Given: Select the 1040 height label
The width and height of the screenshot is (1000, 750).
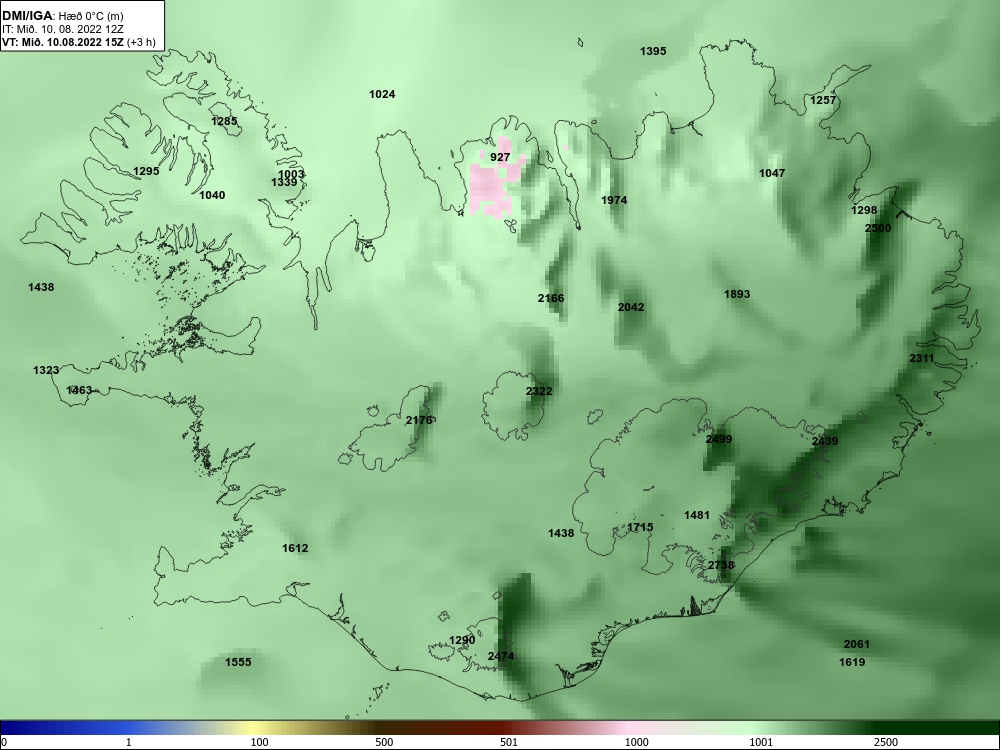Looking at the screenshot, I should (212, 195).
